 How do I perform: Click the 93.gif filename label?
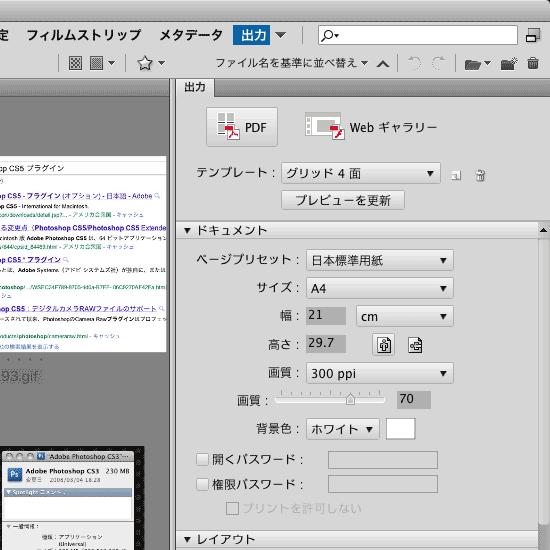21,377
